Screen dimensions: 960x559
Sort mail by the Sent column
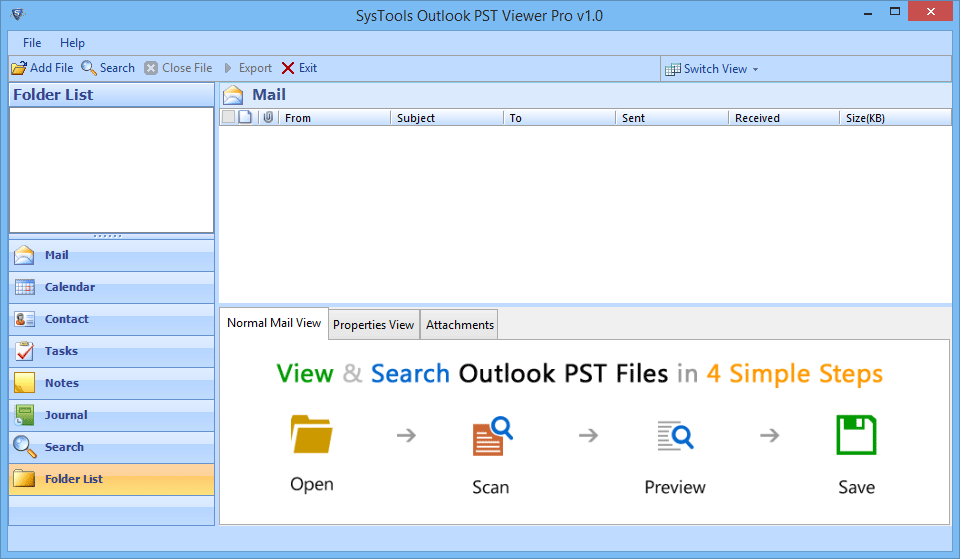coord(672,118)
